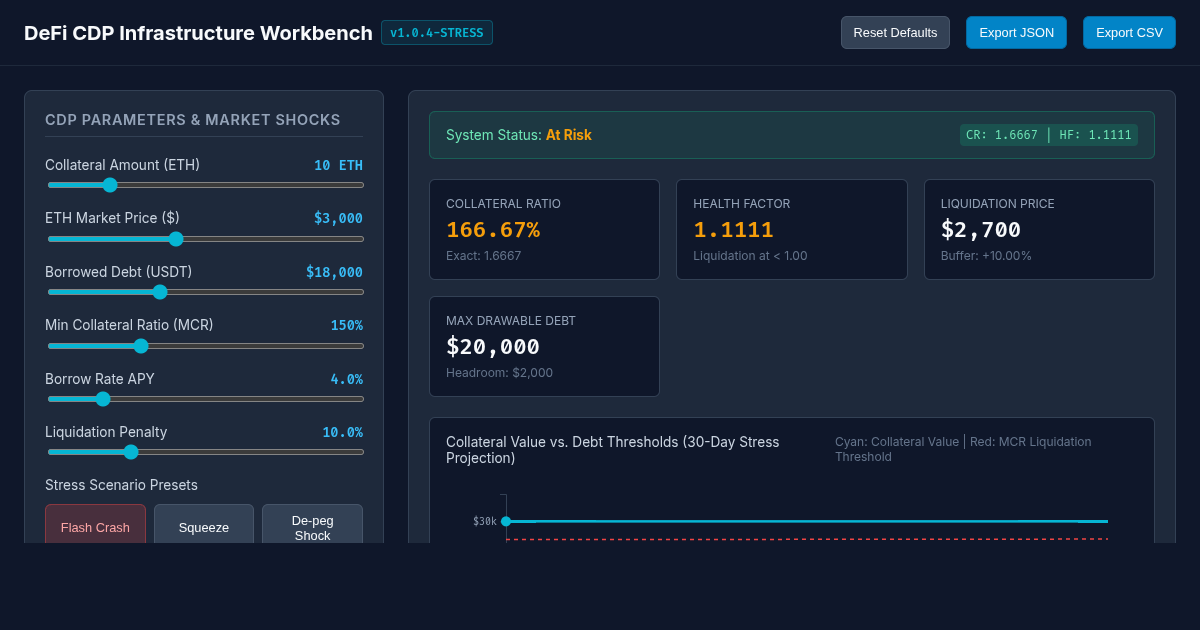Click the 4.0% borrow rate value
This screenshot has height=630, width=1200.
347,379
